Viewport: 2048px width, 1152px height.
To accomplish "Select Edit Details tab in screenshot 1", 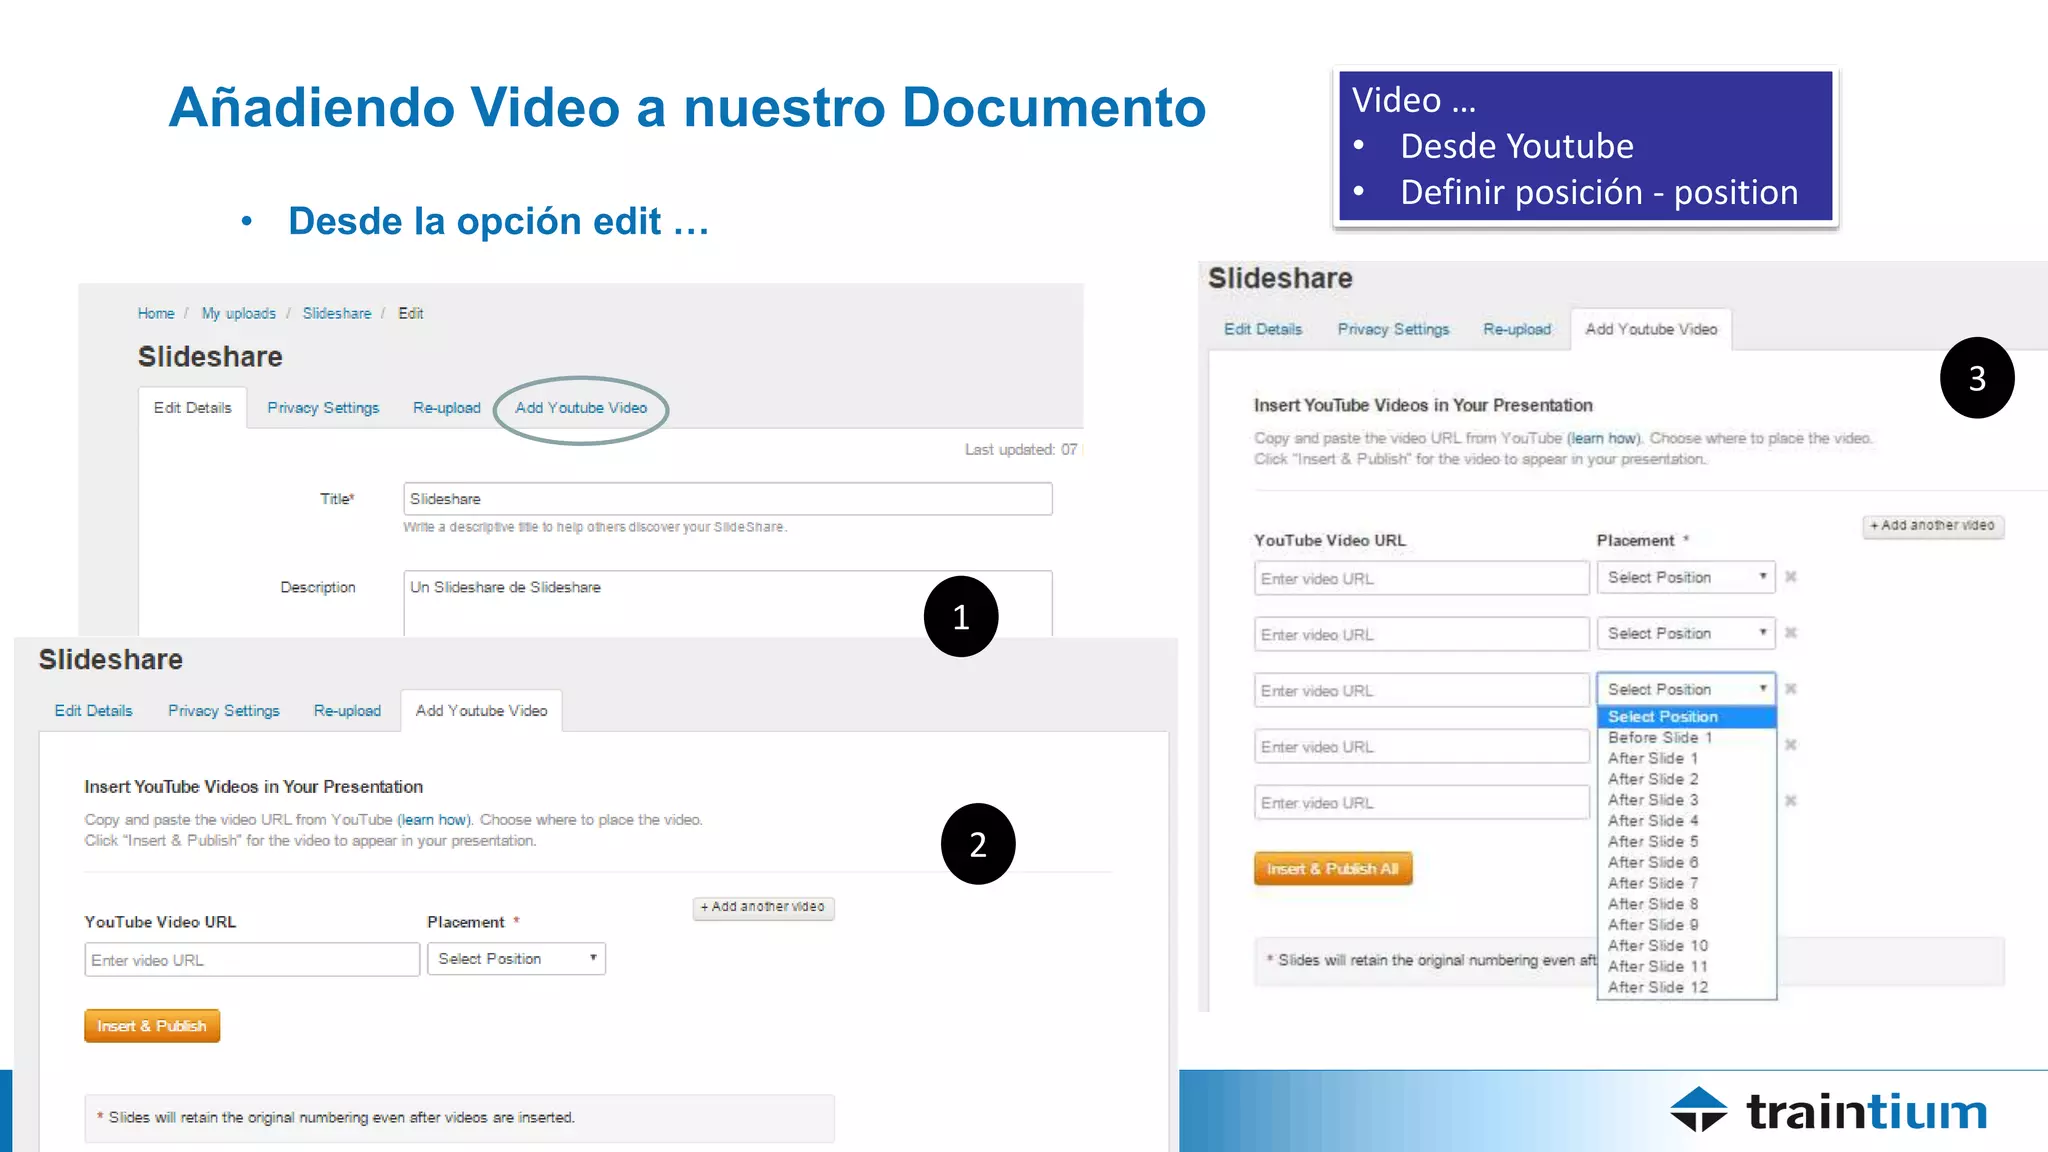I will pyautogui.click(x=193, y=408).
